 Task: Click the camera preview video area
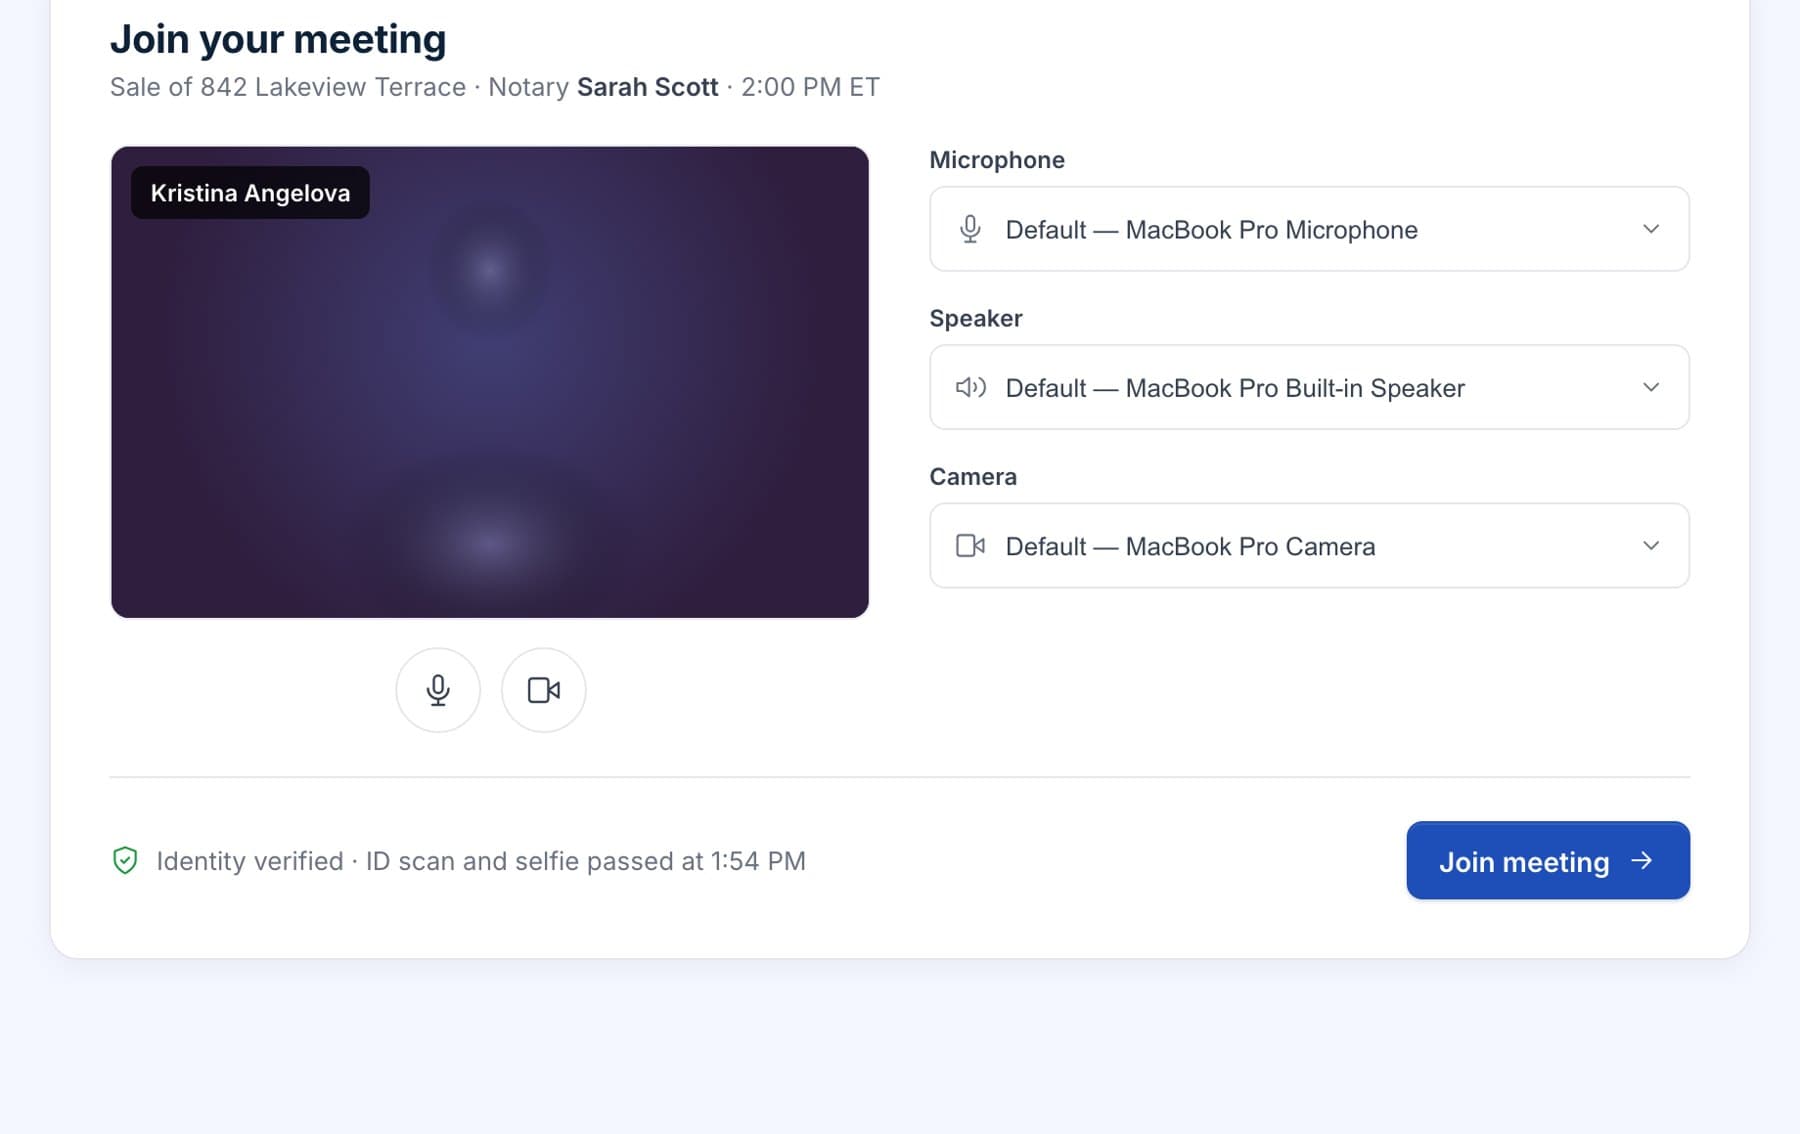point(490,382)
